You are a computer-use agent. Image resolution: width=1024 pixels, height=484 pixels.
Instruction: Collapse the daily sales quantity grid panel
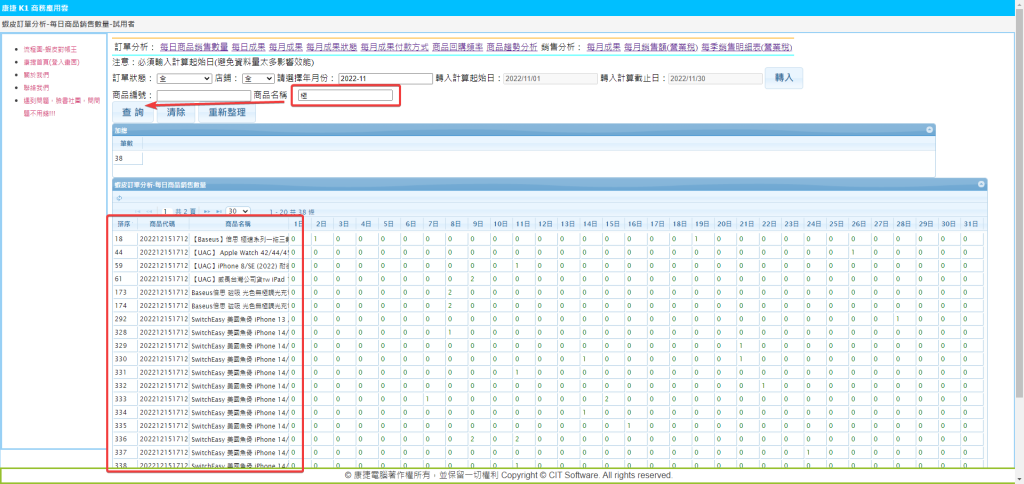pyautogui.click(x=981, y=185)
